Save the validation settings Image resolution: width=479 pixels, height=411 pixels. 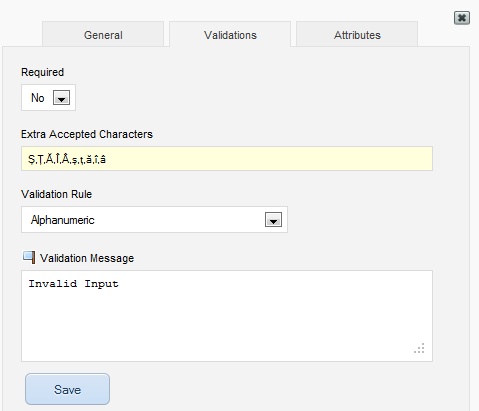pos(67,389)
